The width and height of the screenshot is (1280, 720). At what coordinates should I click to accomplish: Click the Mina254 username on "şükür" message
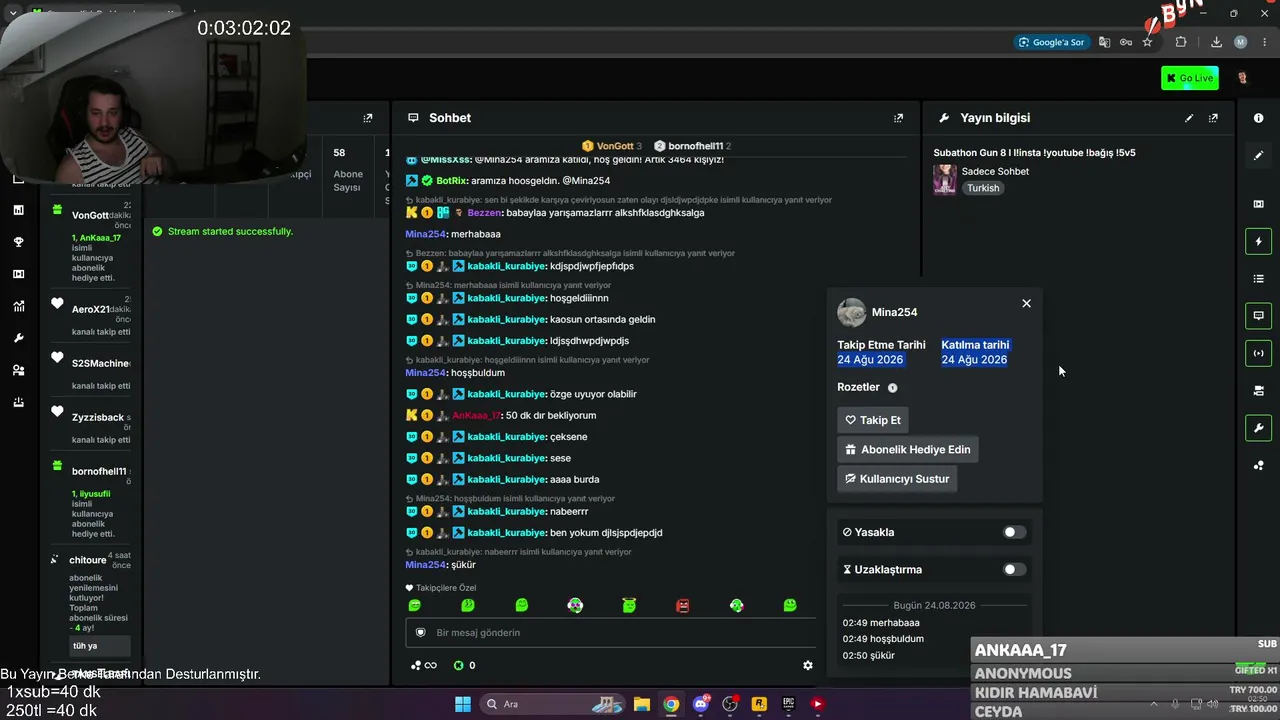[425, 565]
